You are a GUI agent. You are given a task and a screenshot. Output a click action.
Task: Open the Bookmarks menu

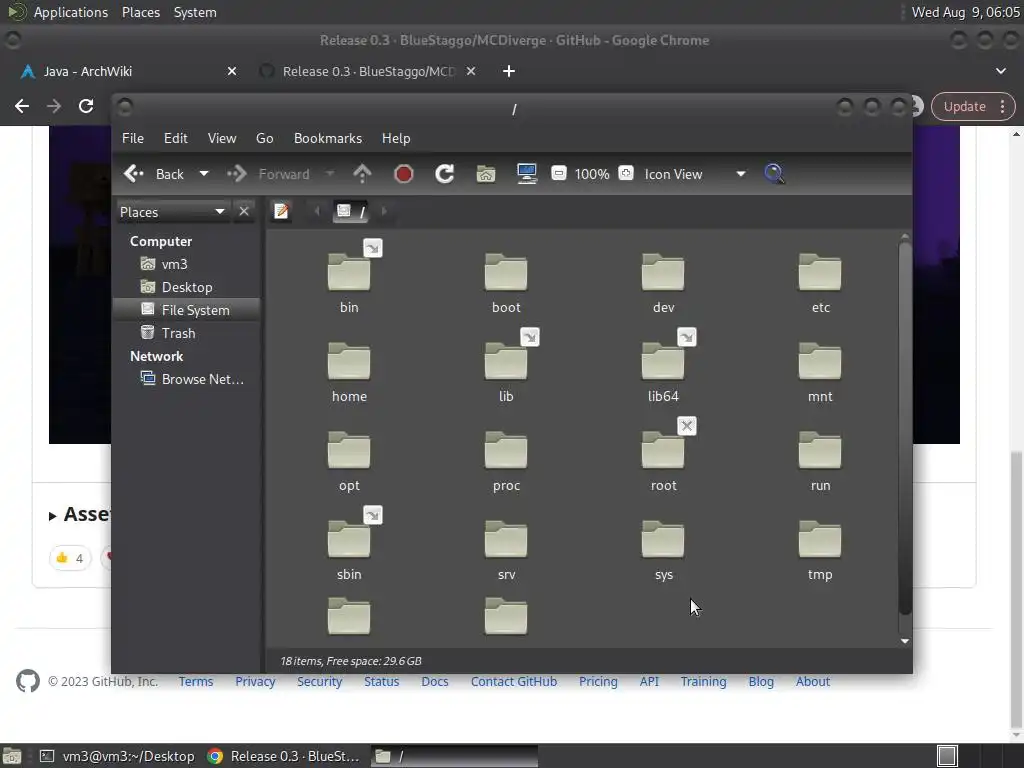coord(328,138)
